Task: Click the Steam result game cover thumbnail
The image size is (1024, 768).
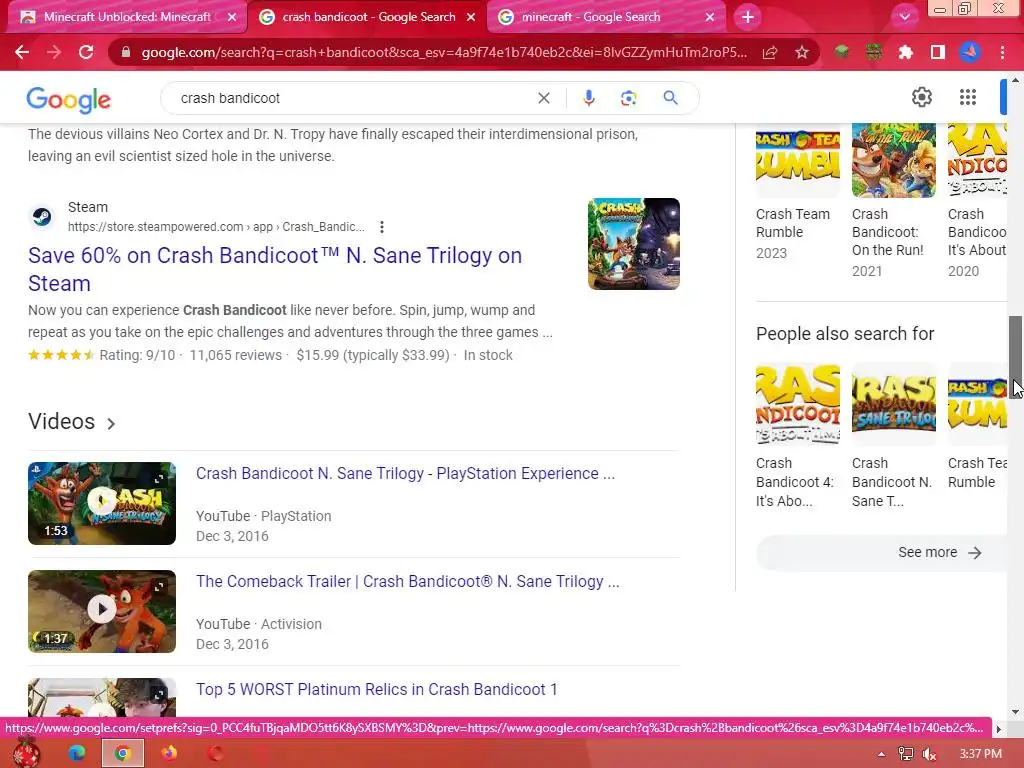Action: coord(633,244)
